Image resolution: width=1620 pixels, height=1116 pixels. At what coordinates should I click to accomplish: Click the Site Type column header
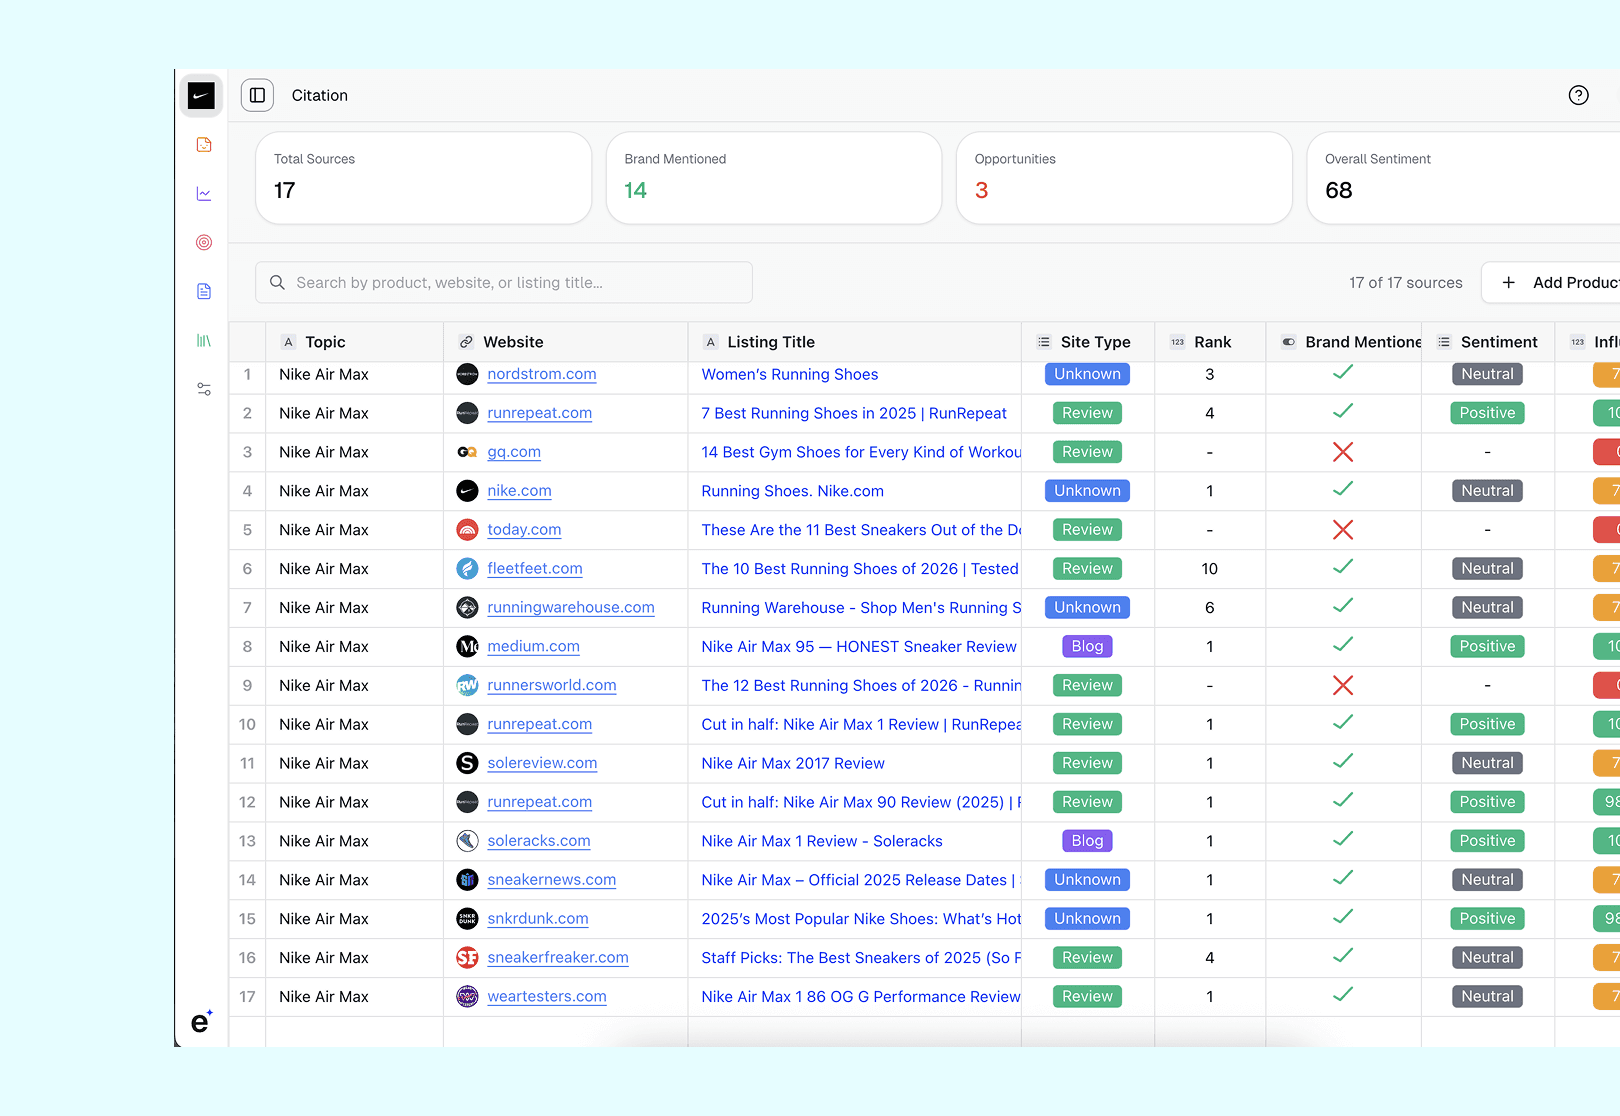pos(1088,342)
